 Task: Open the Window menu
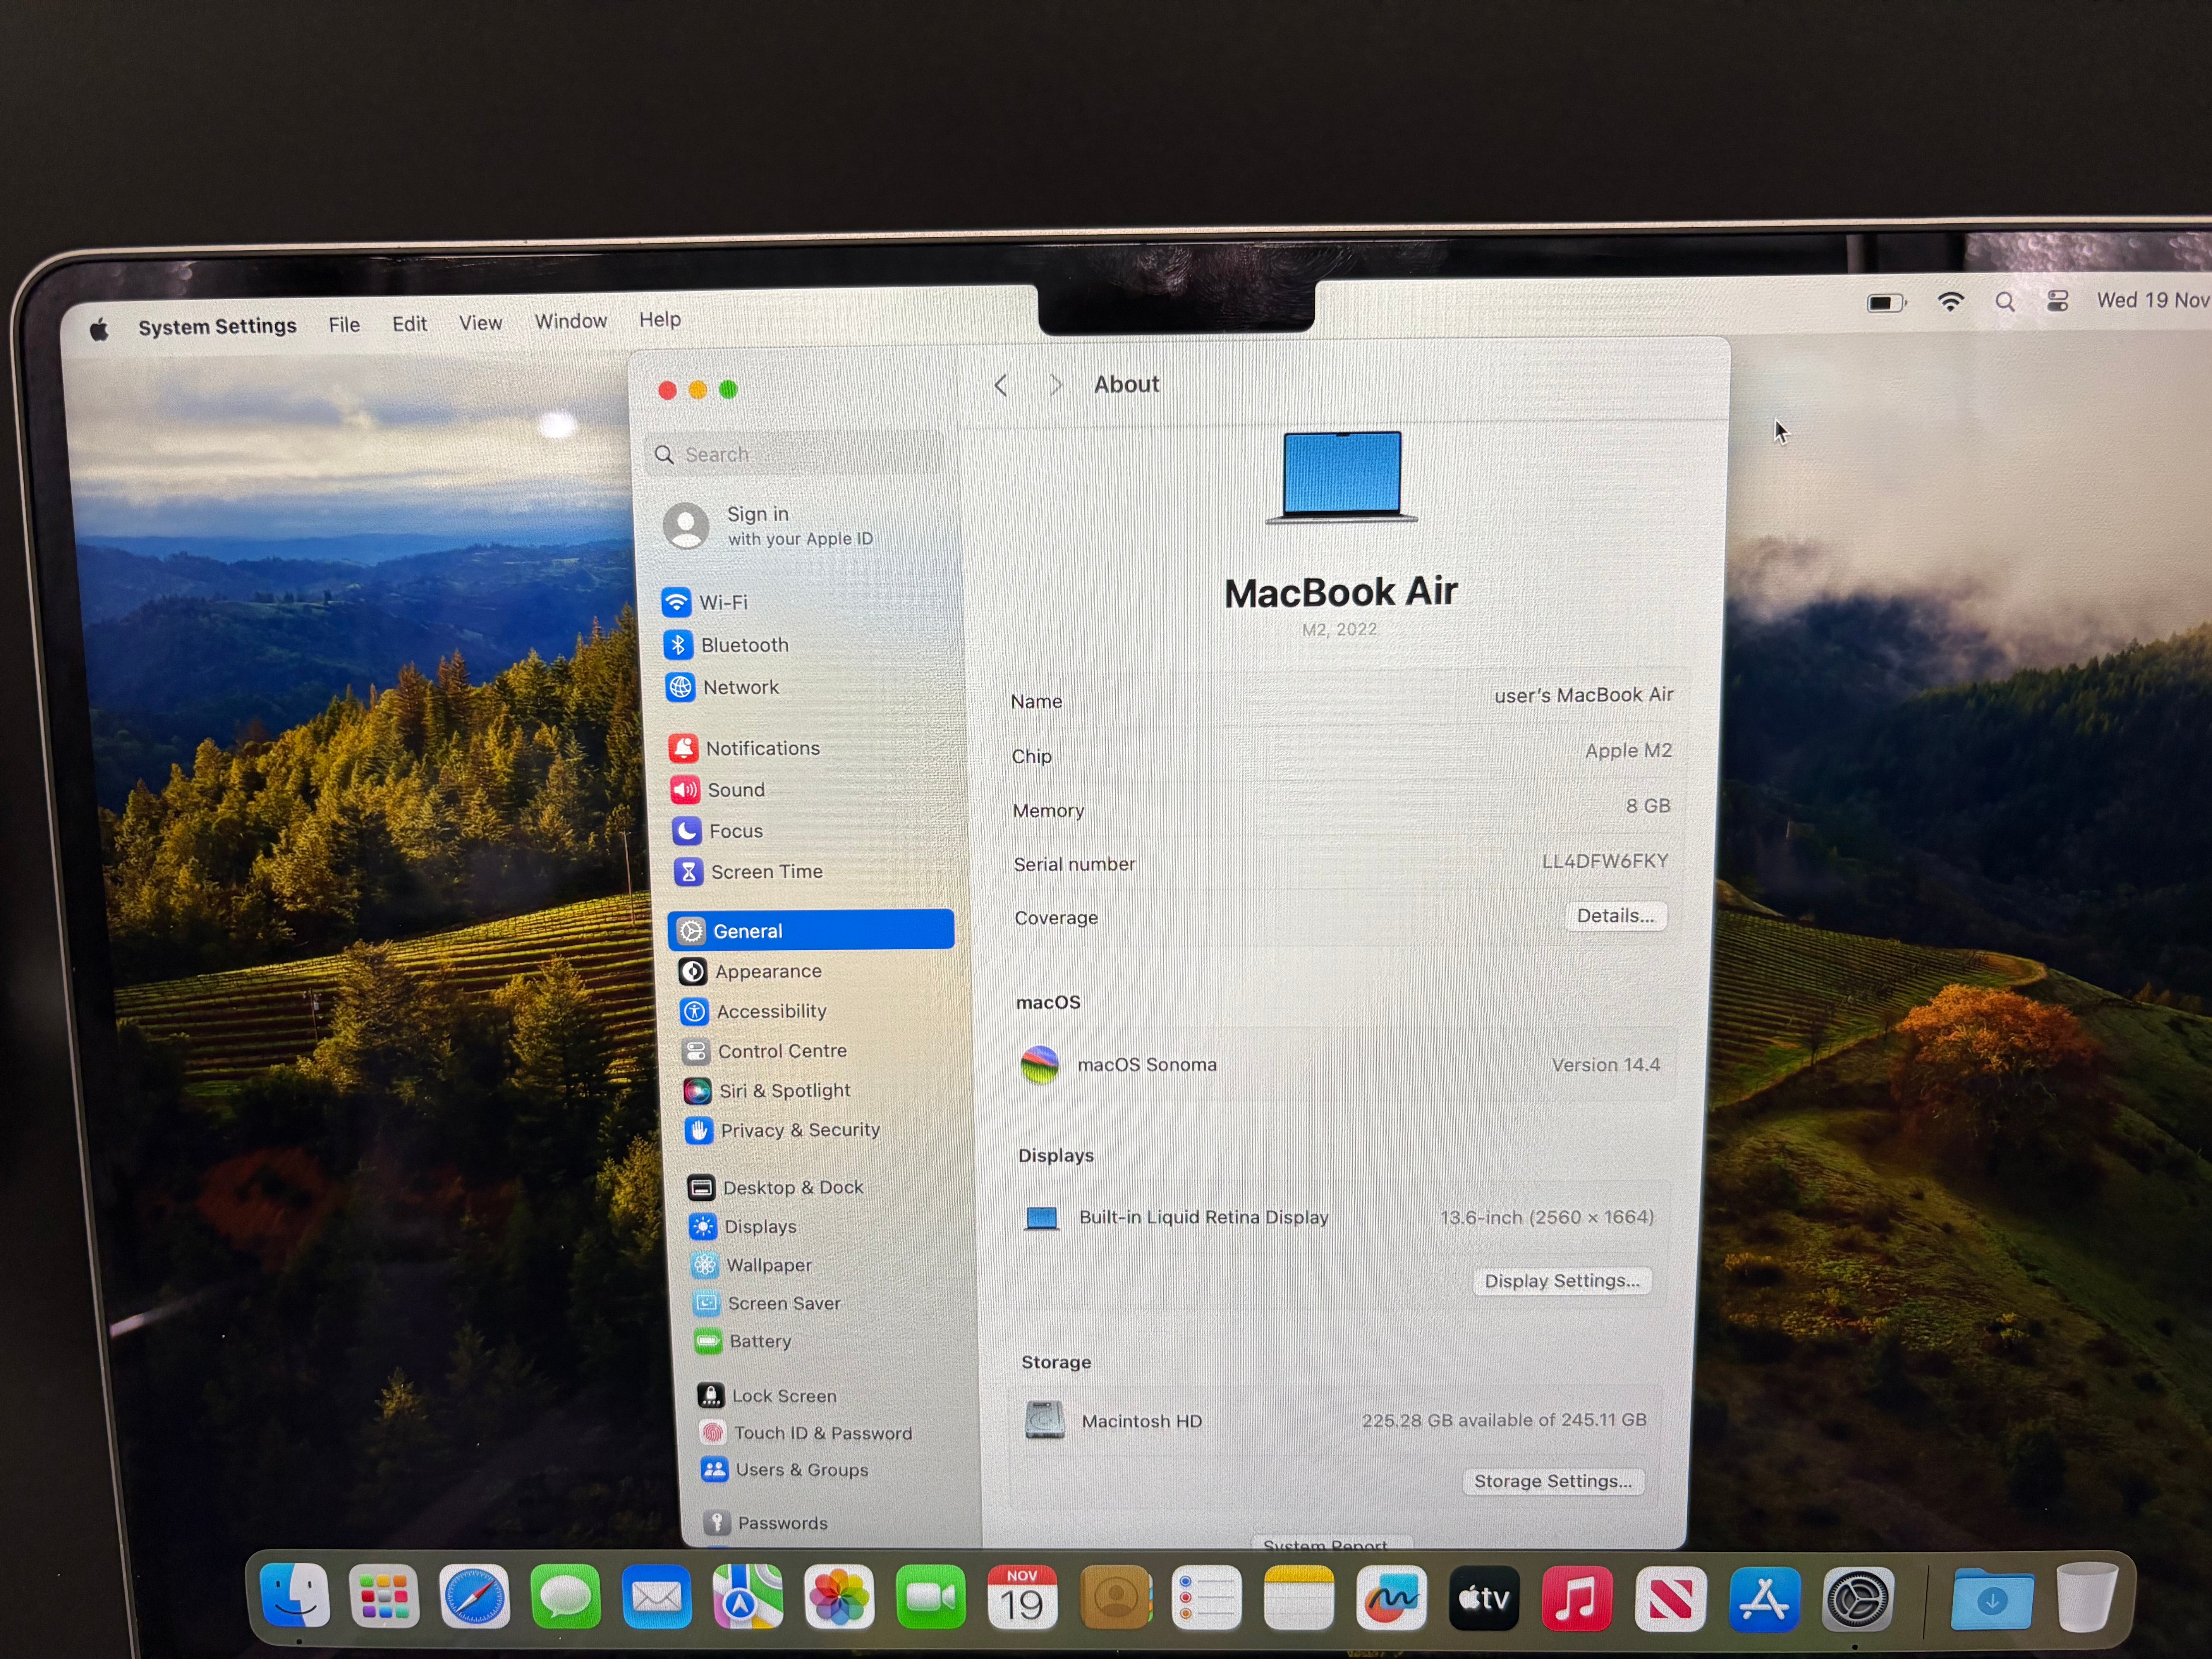(570, 321)
